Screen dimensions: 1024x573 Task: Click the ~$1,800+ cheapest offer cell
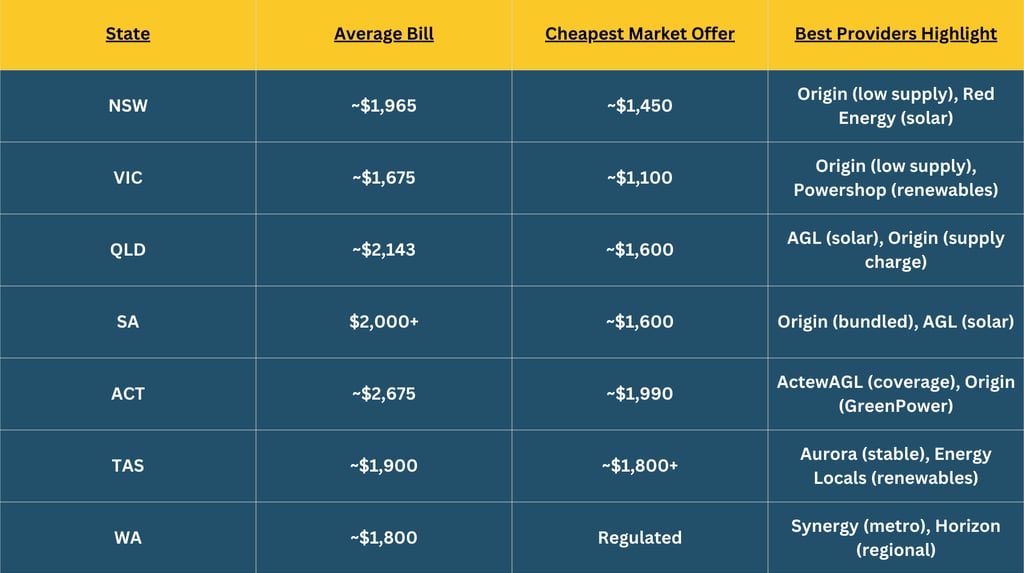click(640, 465)
